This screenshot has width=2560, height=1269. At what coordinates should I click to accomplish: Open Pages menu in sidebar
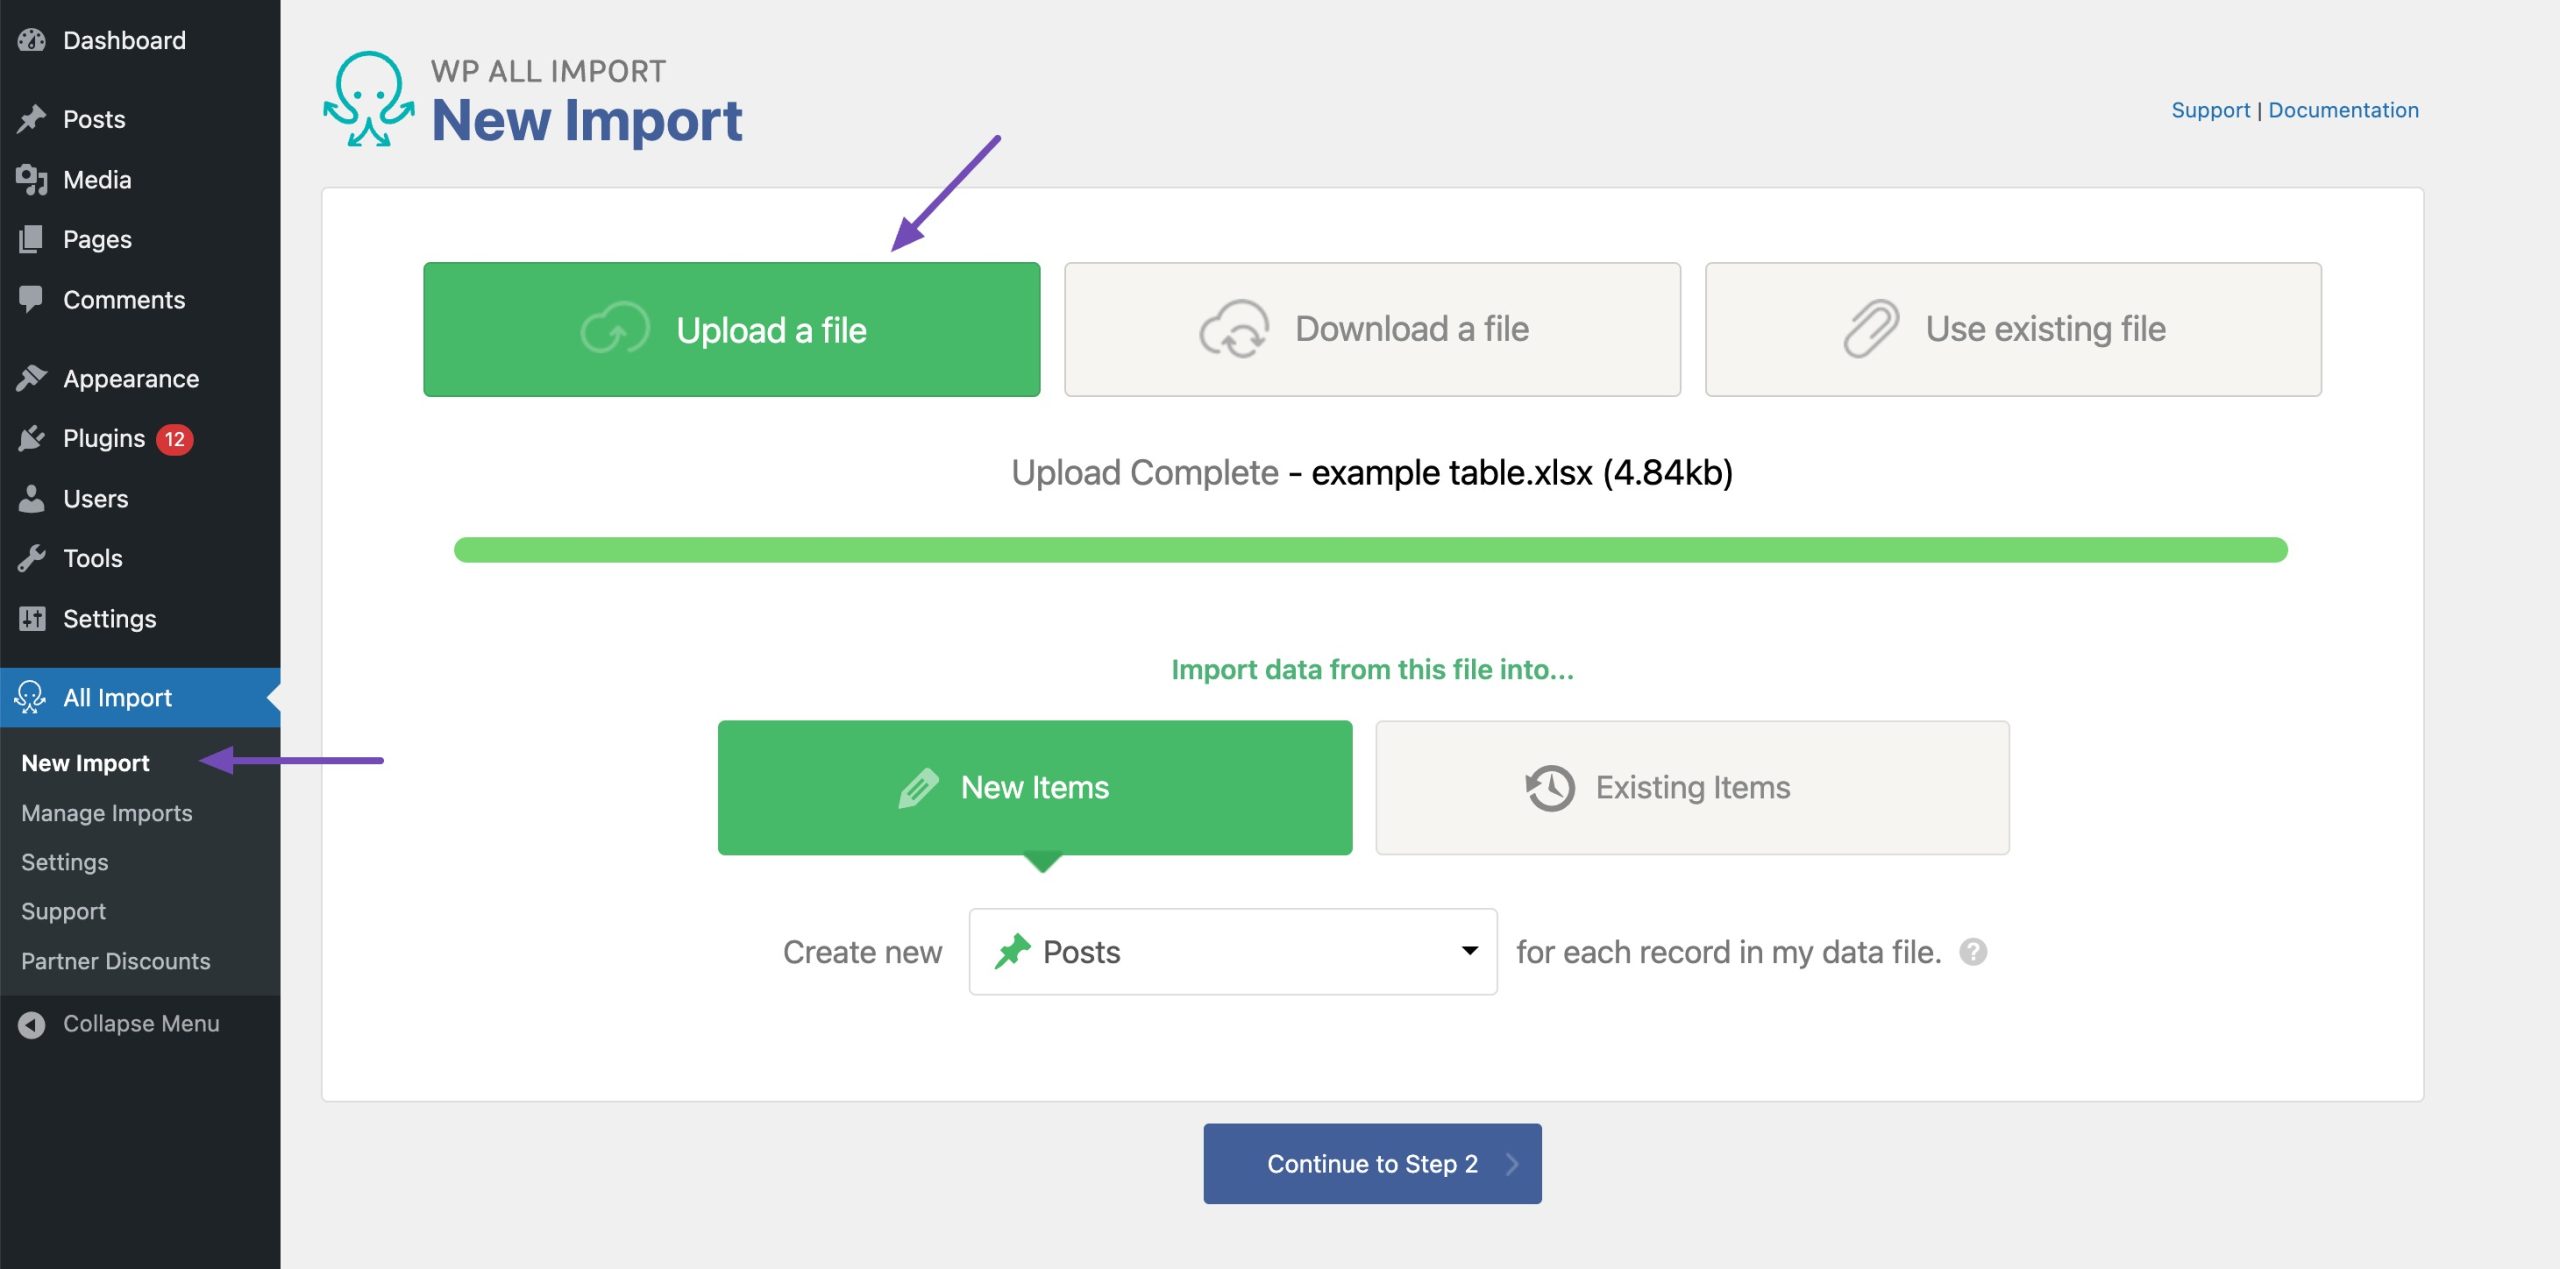[140, 239]
